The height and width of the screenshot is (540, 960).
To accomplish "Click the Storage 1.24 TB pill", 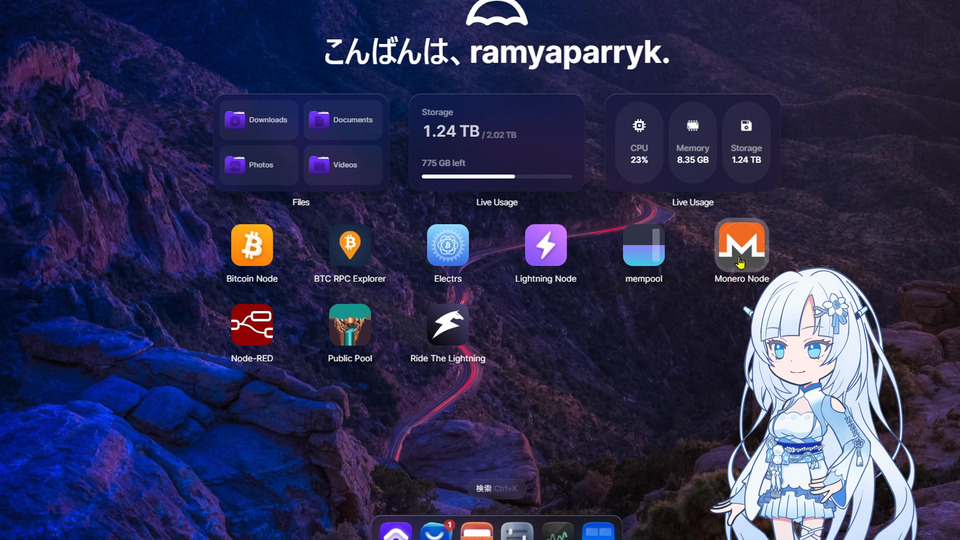I will [746, 143].
